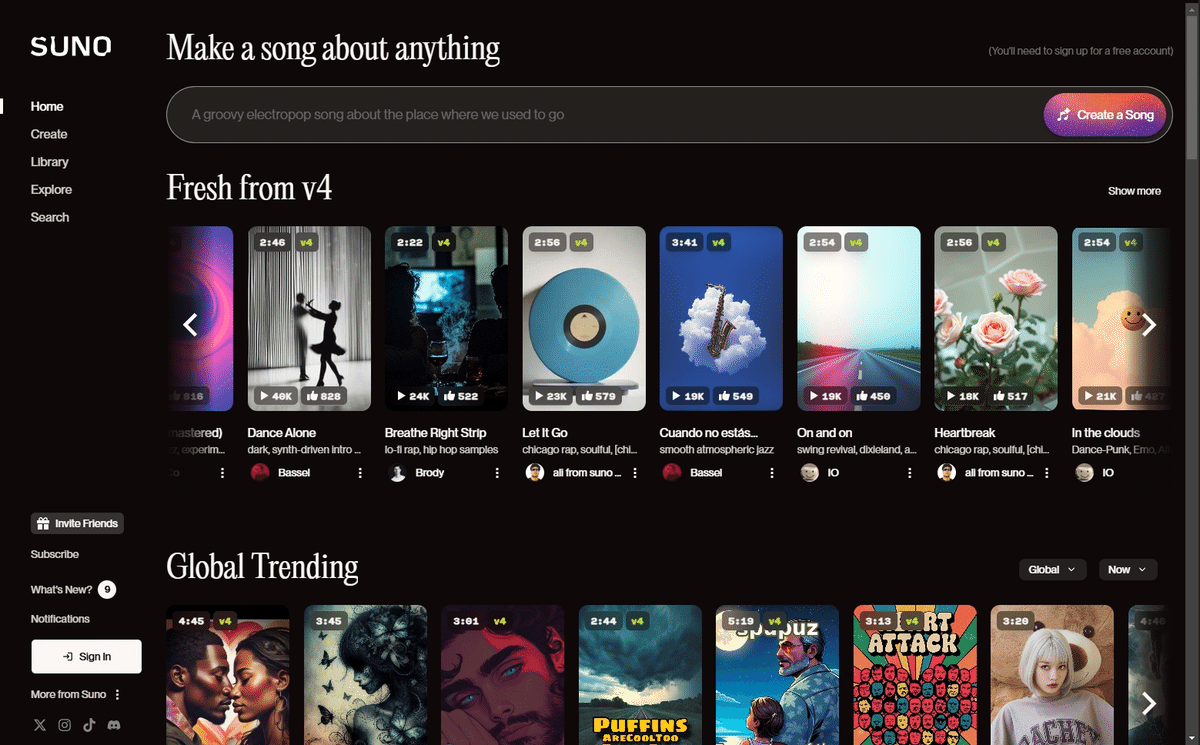Click More from Suno text

coord(68,695)
